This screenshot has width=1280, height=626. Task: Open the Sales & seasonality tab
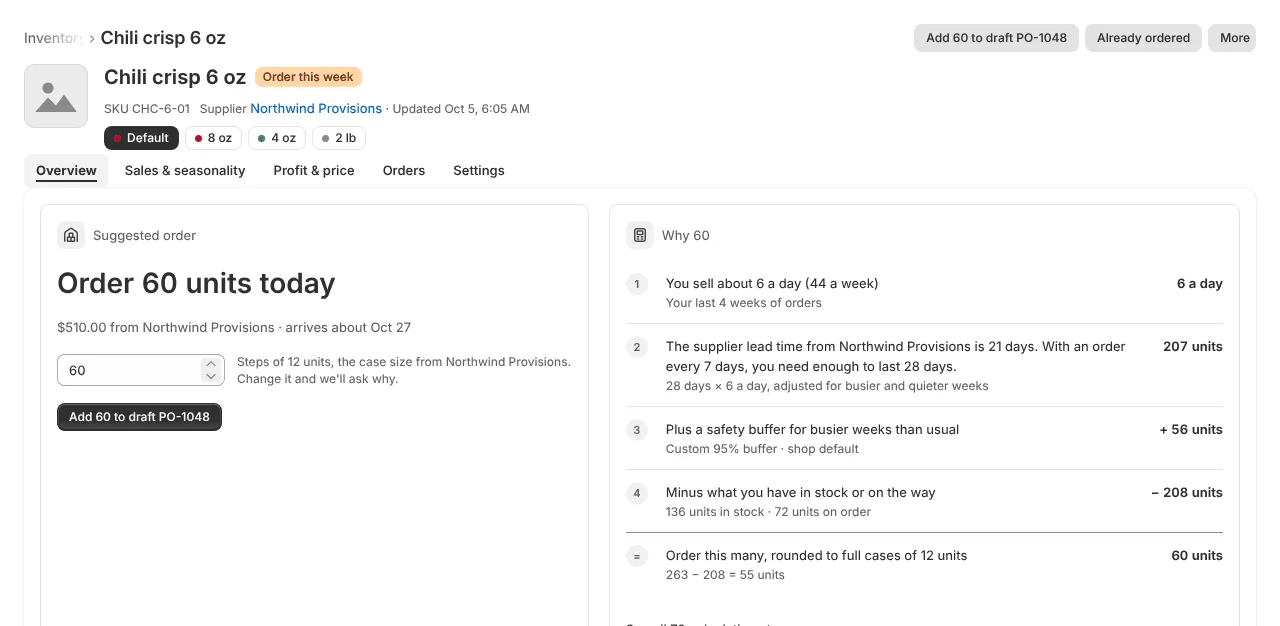[185, 171]
